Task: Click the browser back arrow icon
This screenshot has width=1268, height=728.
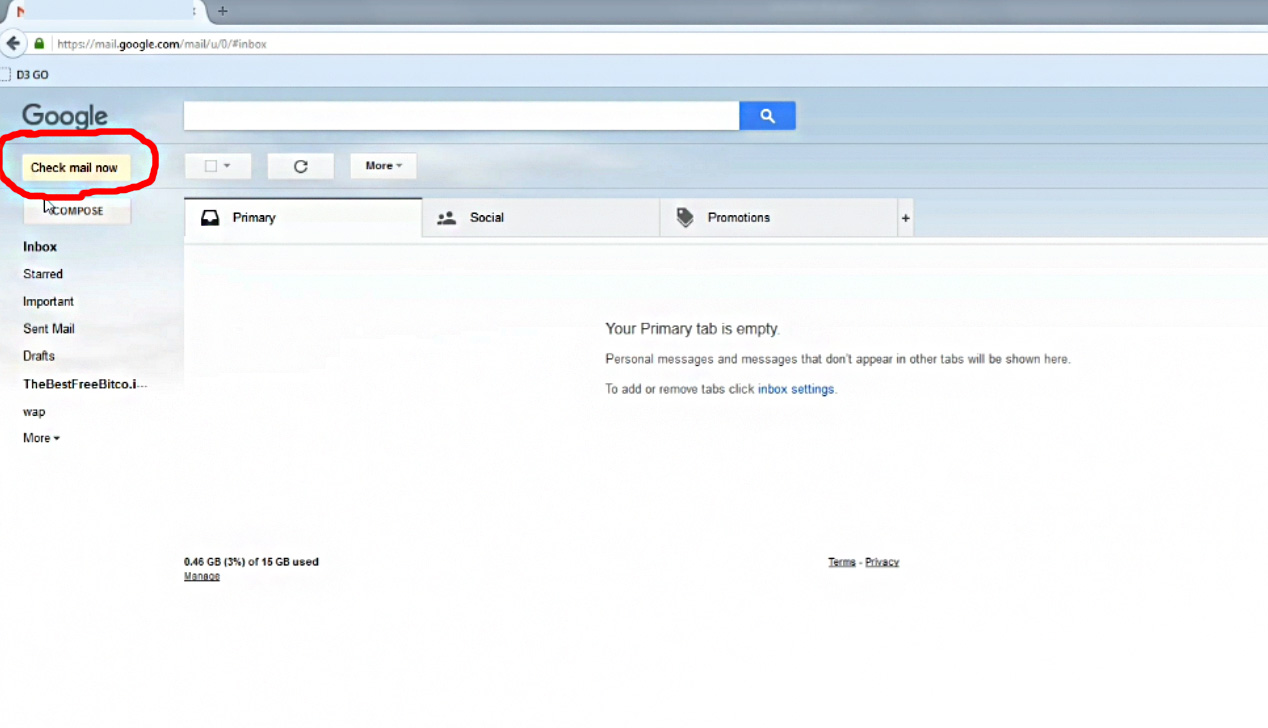Action: (x=14, y=43)
